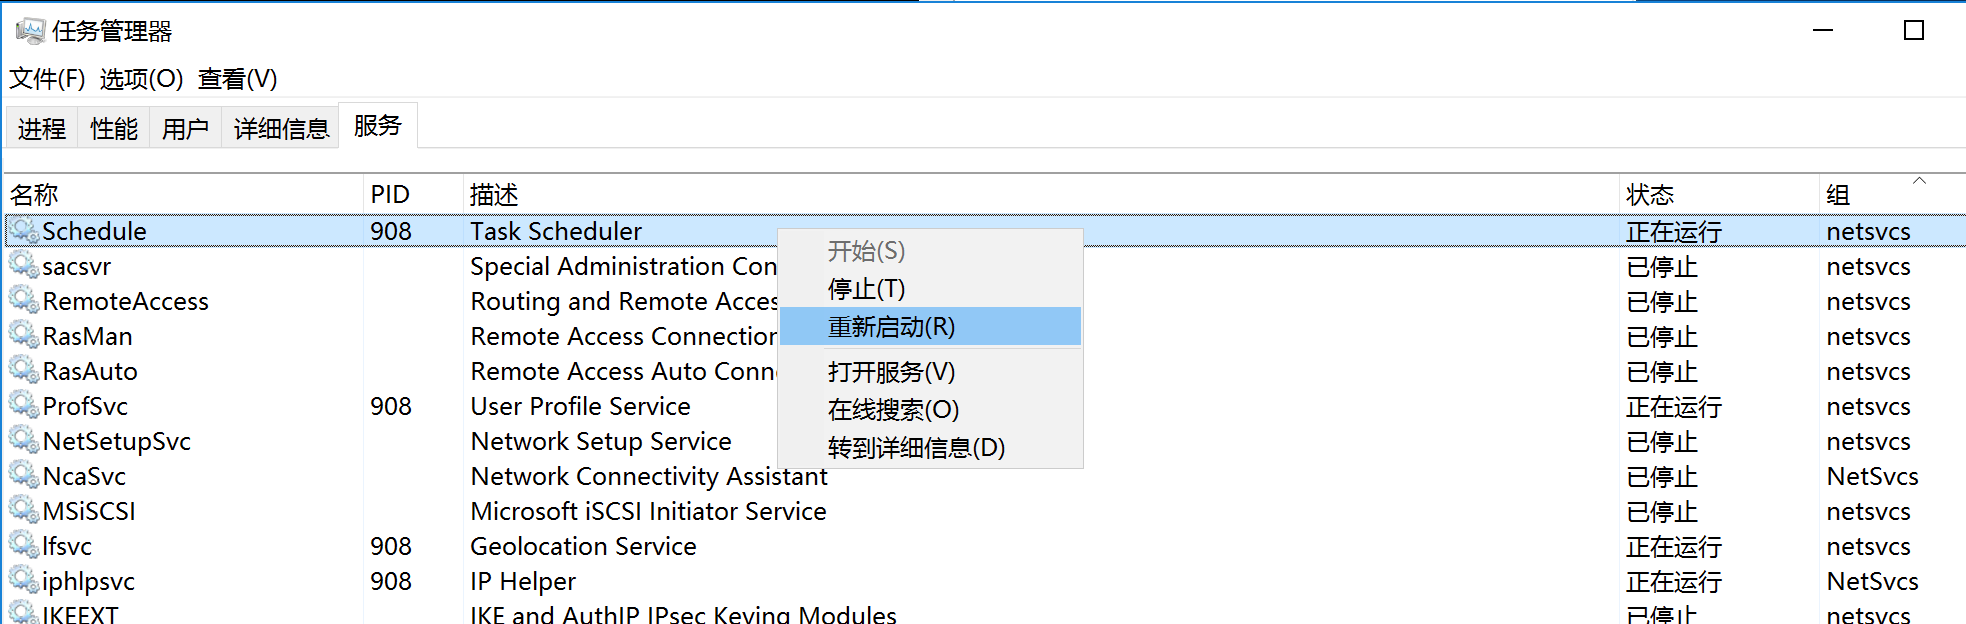The height and width of the screenshot is (624, 1966).
Task: Click the Task Manager app icon in title bar
Action: tap(30, 31)
